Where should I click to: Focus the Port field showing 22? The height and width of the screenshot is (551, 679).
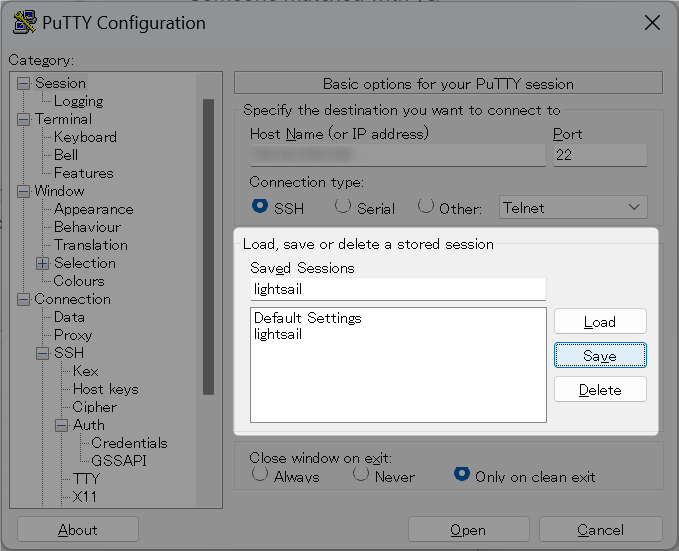600,155
